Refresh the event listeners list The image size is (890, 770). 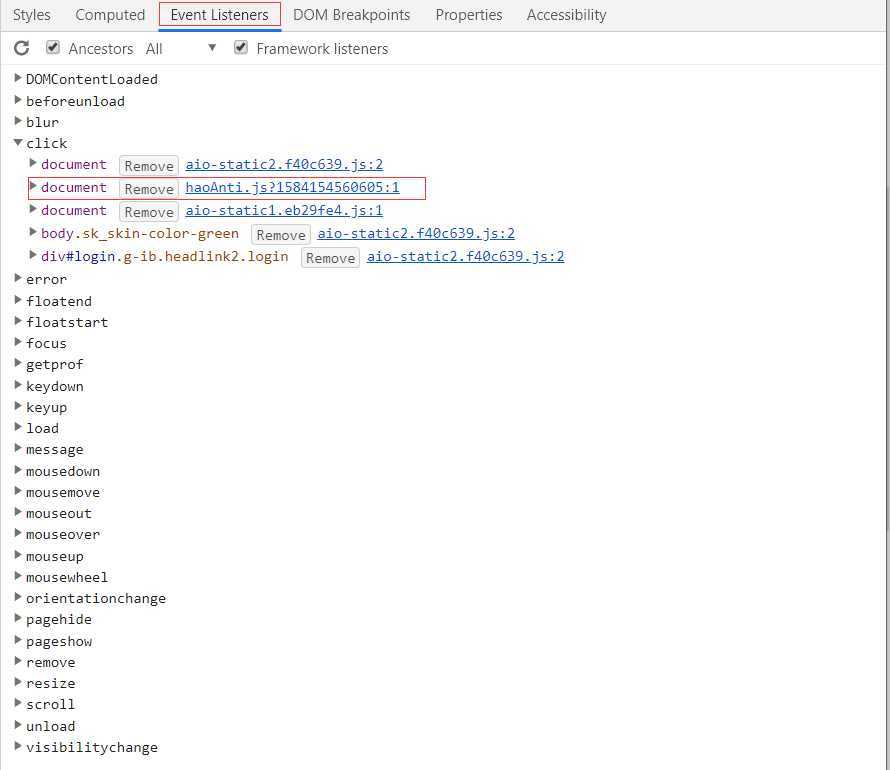pyautogui.click(x=22, y=48)
